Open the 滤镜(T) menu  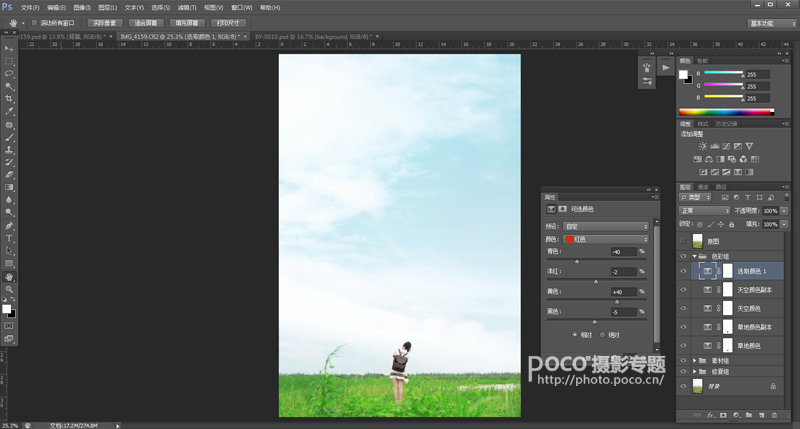pos(187,8)
